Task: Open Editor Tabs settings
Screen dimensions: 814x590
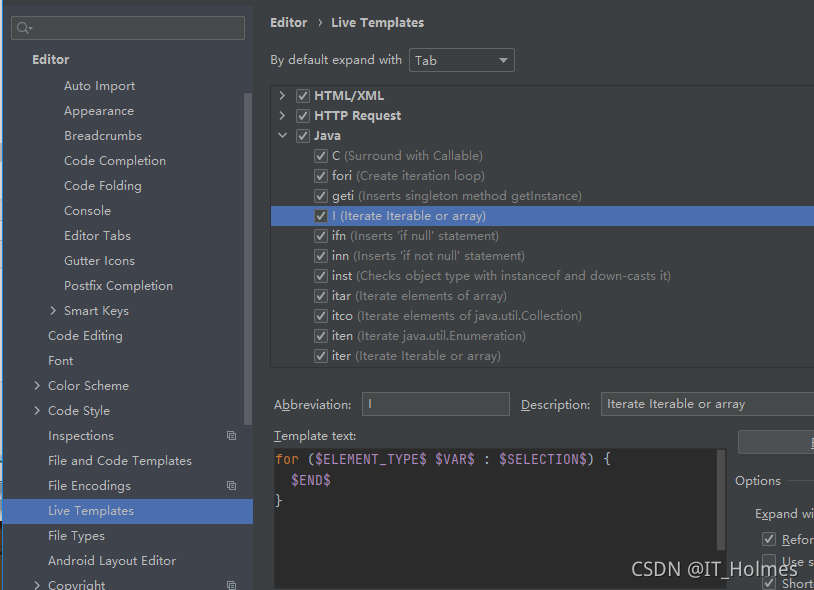Action: (97, 236)
